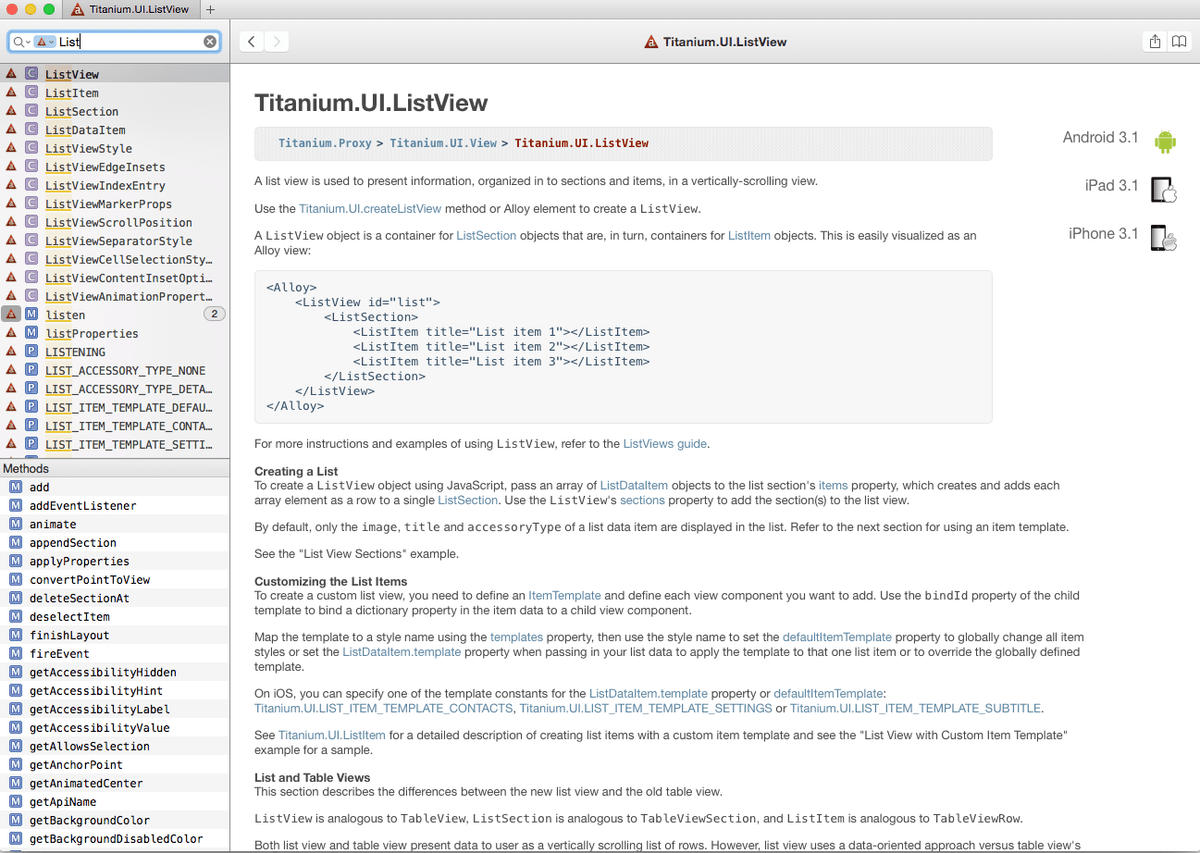Open ListViewEdgeInsets result
Screen dimensions: 1200x853
click(115, 167)
